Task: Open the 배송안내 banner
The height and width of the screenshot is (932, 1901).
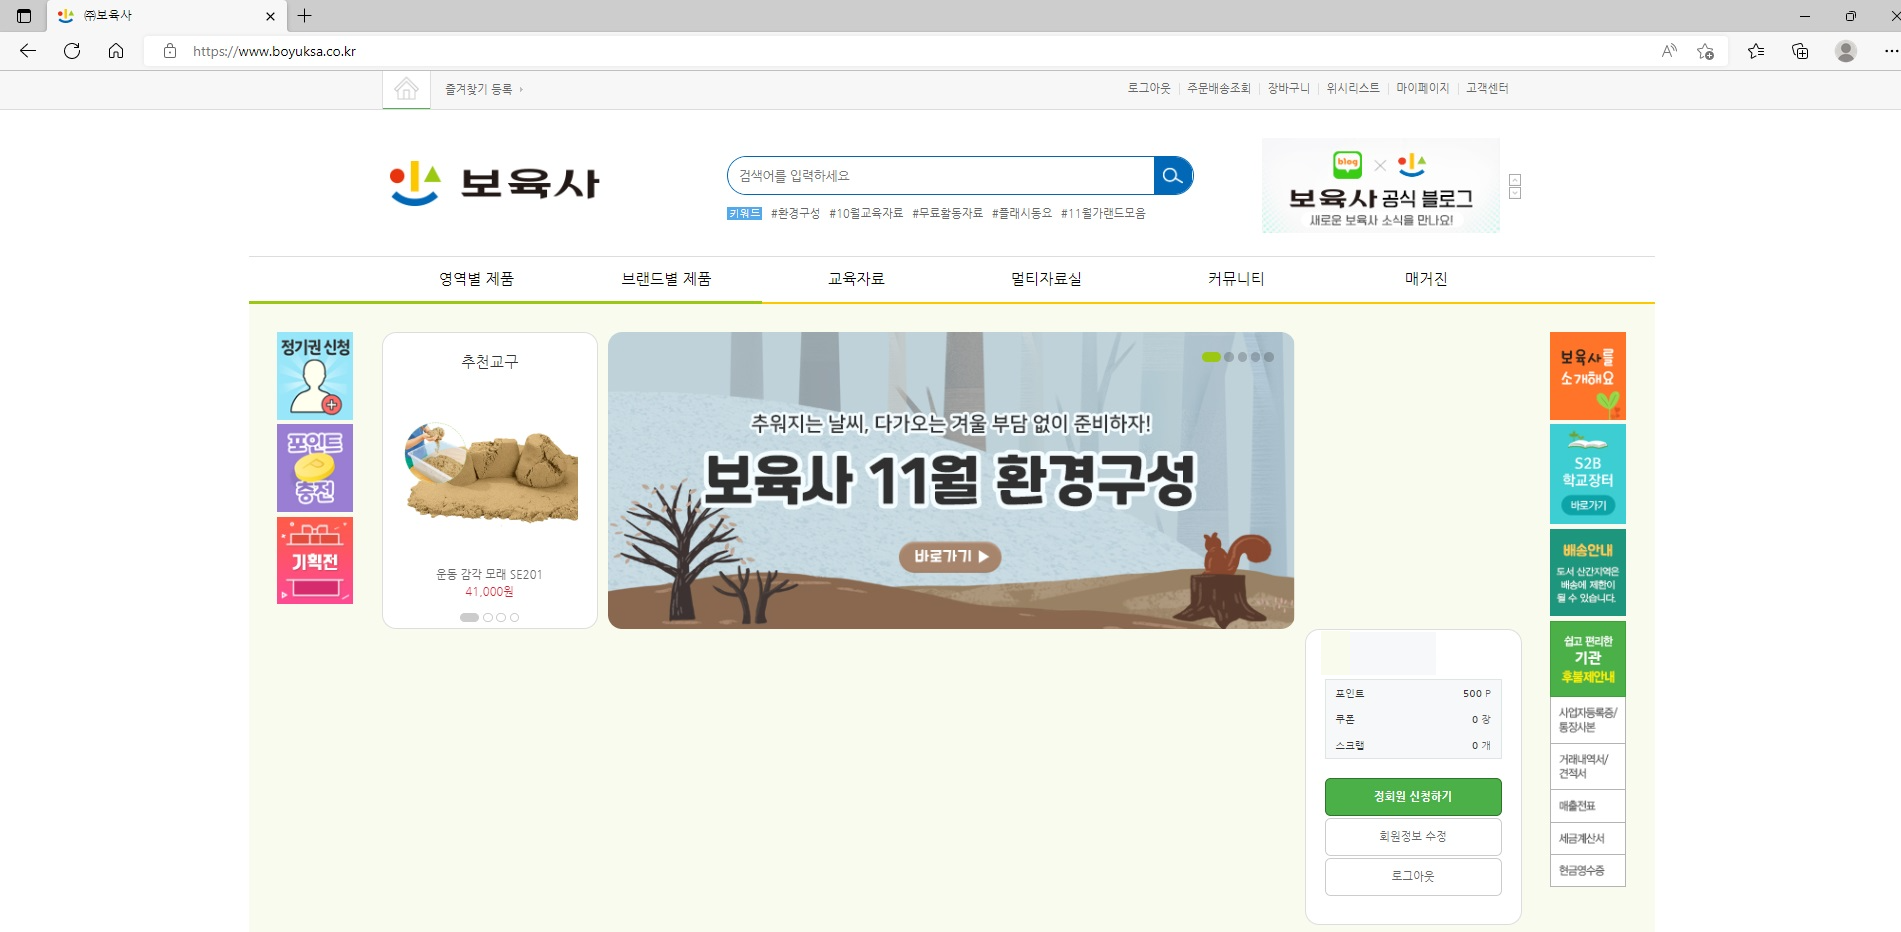Action: coord(1588,572)
